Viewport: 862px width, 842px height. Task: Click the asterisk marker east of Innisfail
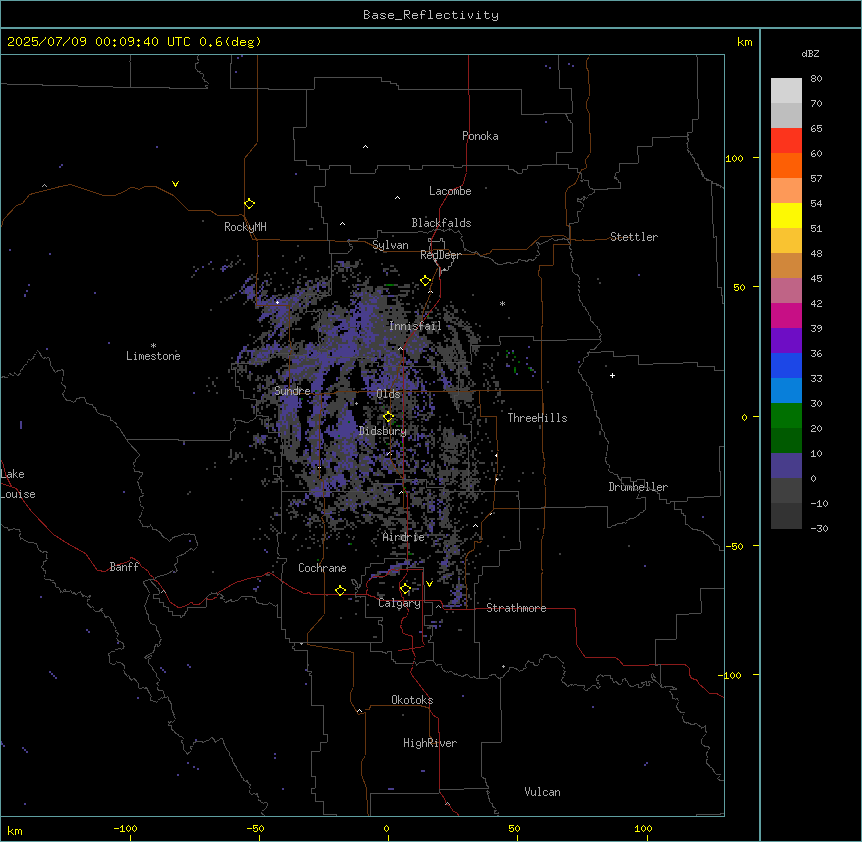coord(502,303)
